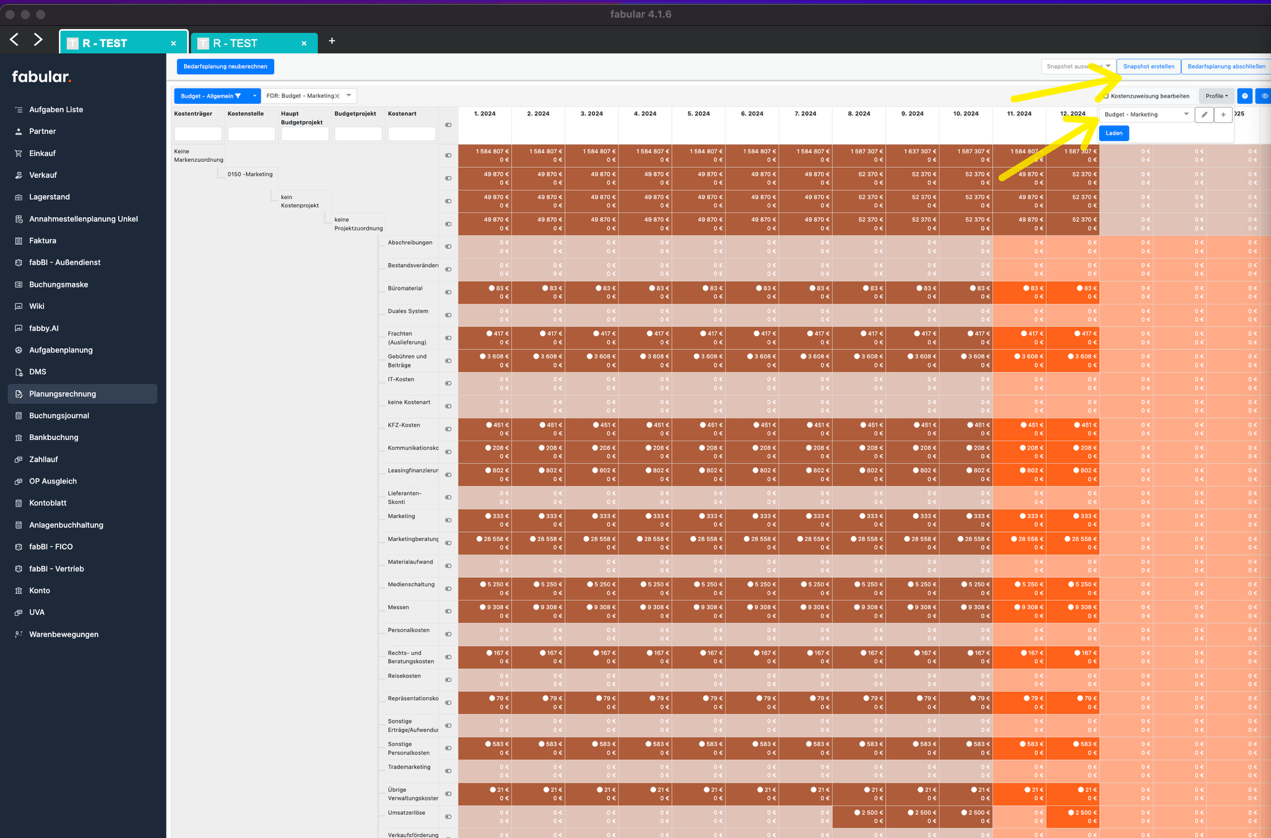
Task: Open the Snapshot auswählen dropdown
Action: (1077, 66)
